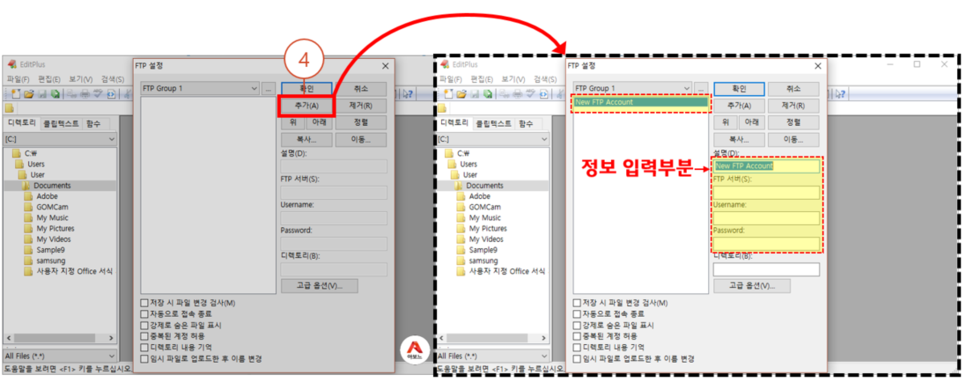Click browser view icon in right EditPlus toolbar
This screenshot has height=382, width=966.
(x=543, y=94)
